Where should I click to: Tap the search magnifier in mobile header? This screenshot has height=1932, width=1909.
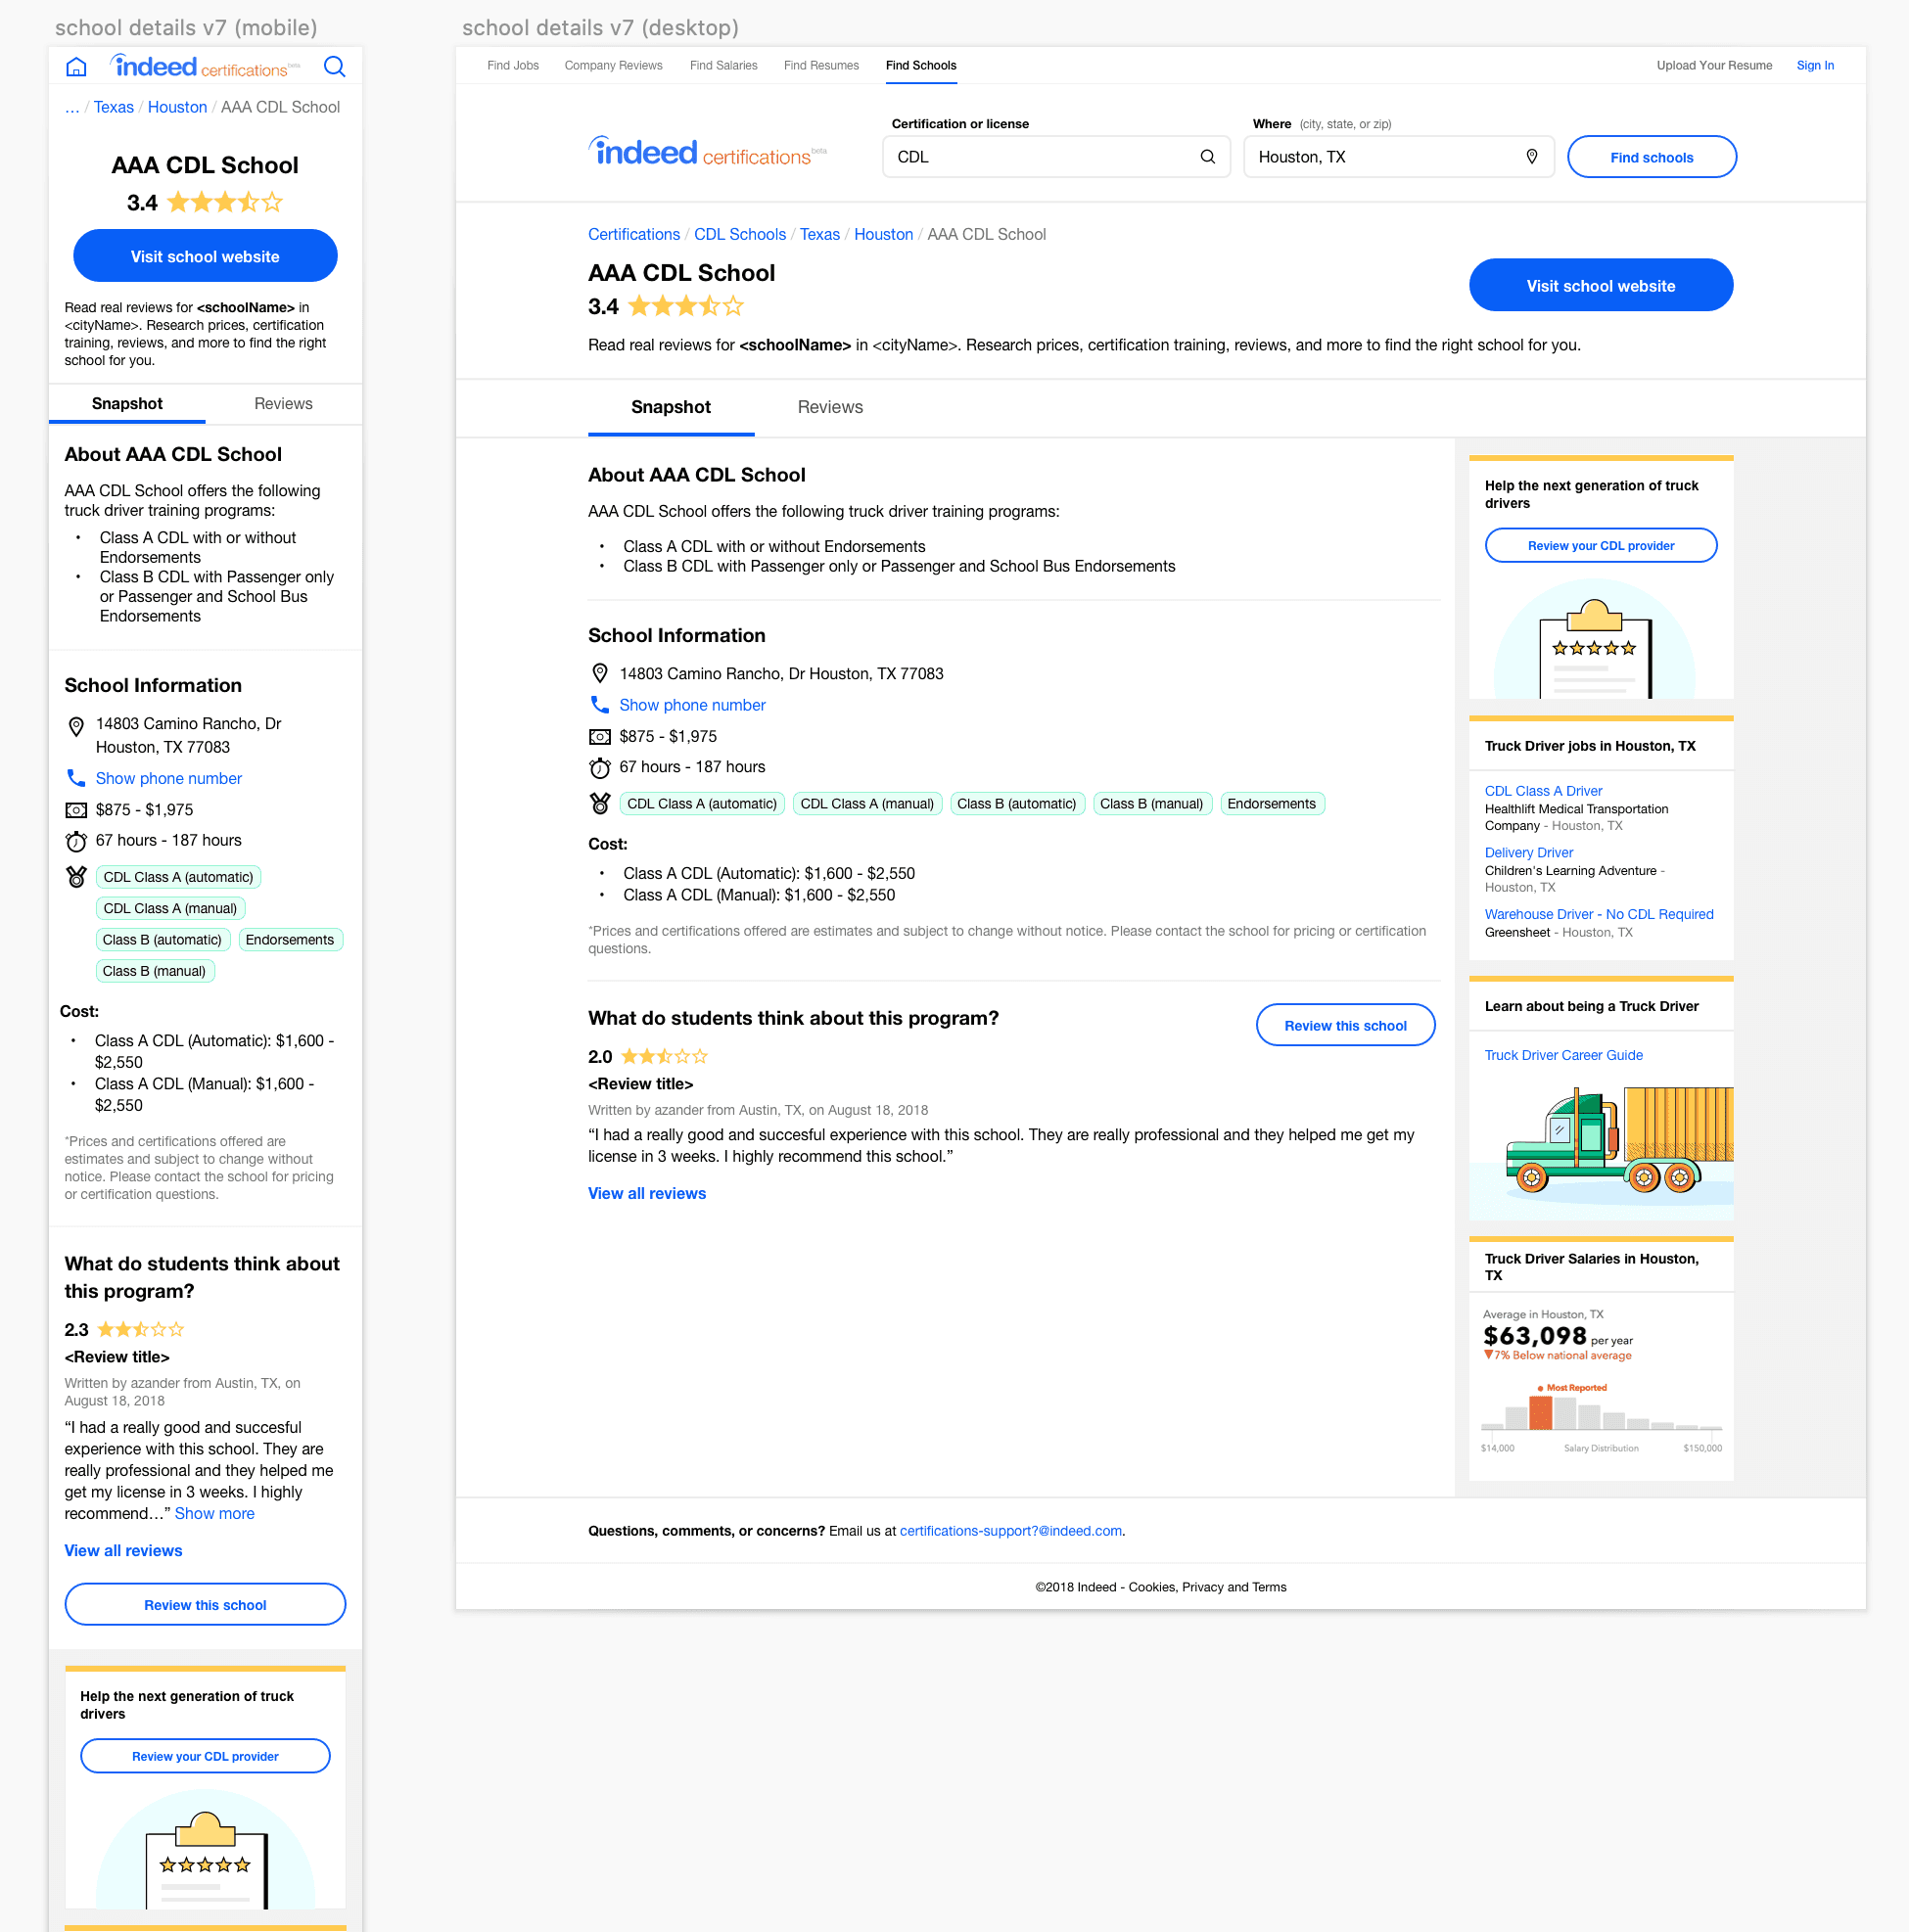335,67
